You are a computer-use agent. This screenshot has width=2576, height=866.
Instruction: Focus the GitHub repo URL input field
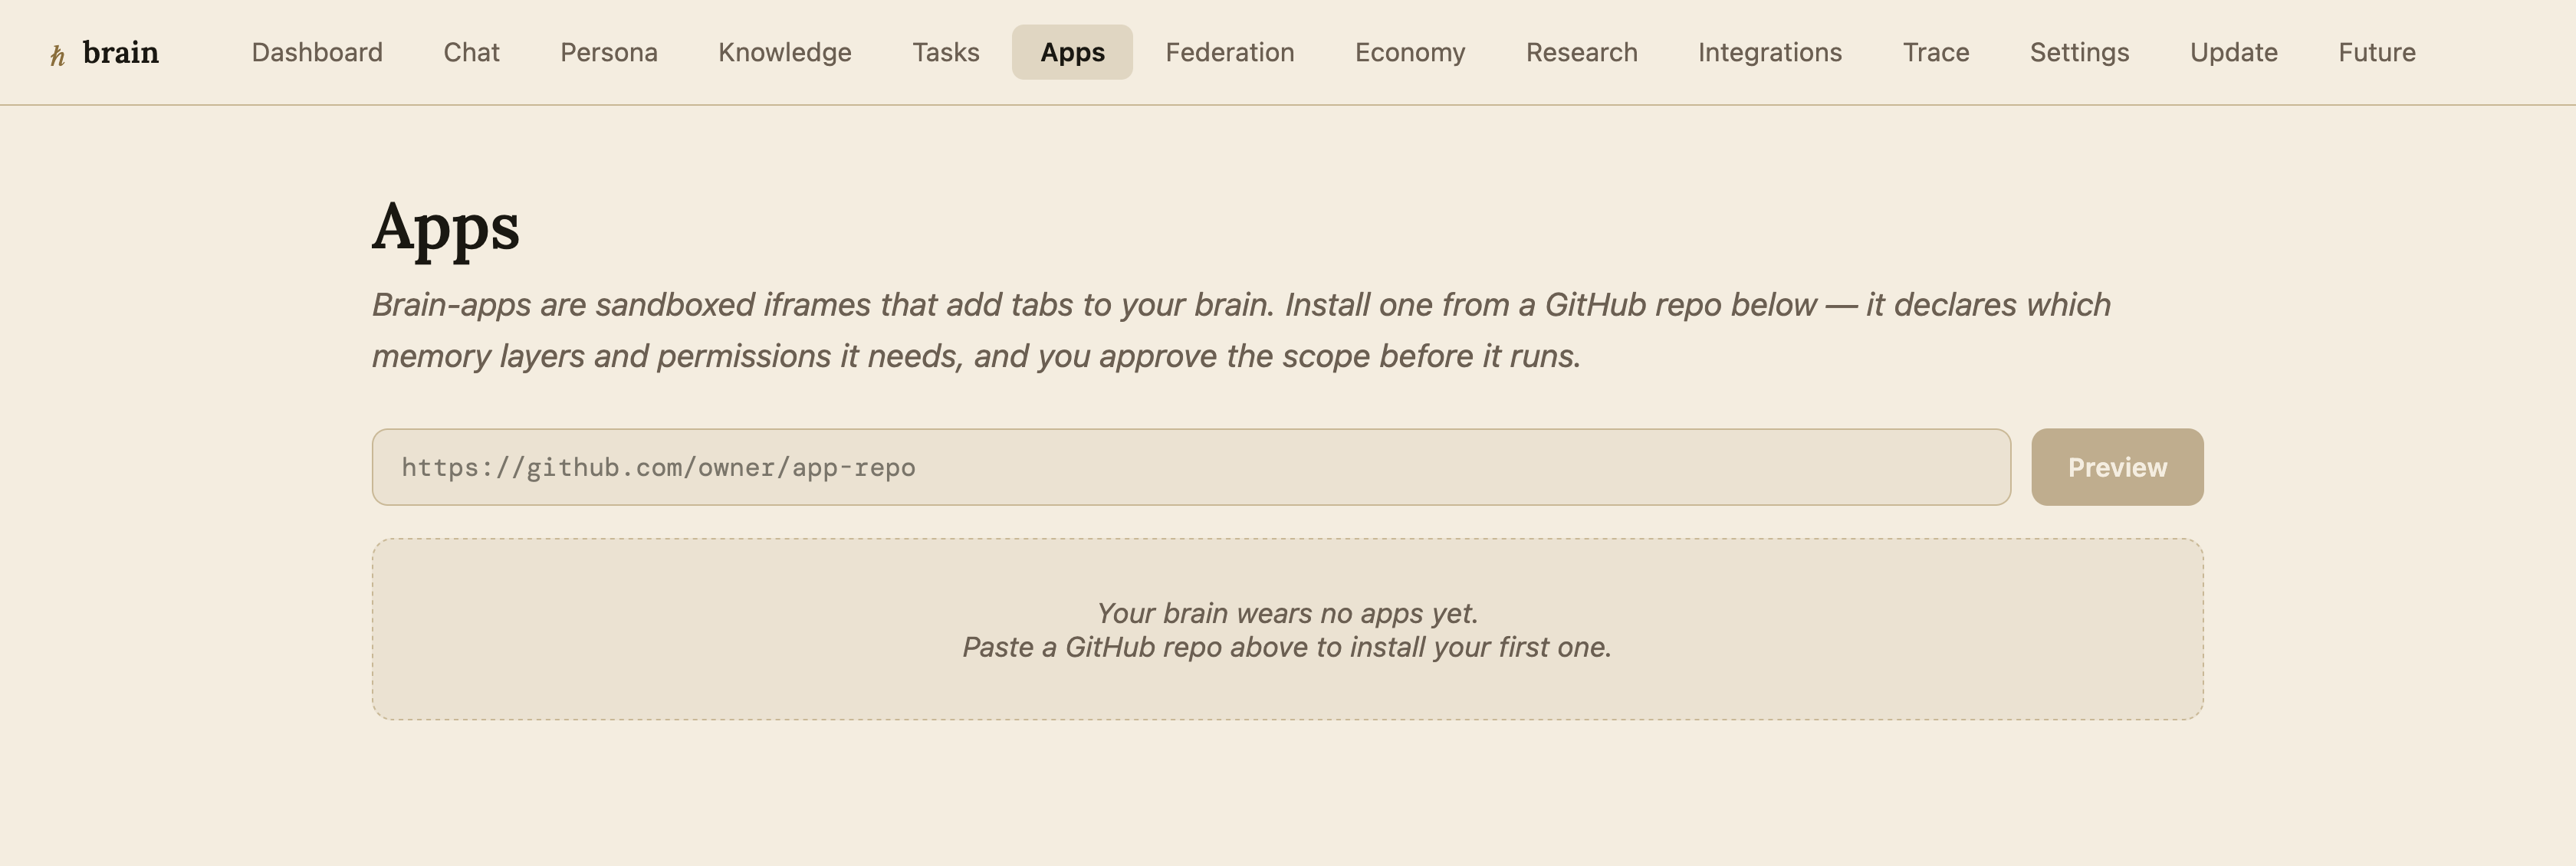pyautogui.click(x=1191, y=467)
